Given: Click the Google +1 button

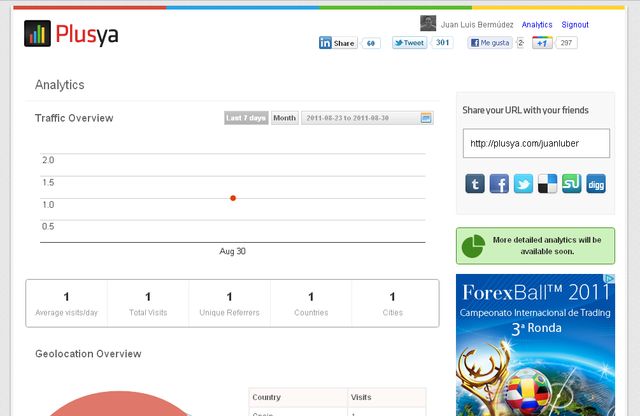Looking at the screenshot, I should click(x=542, y=43).
